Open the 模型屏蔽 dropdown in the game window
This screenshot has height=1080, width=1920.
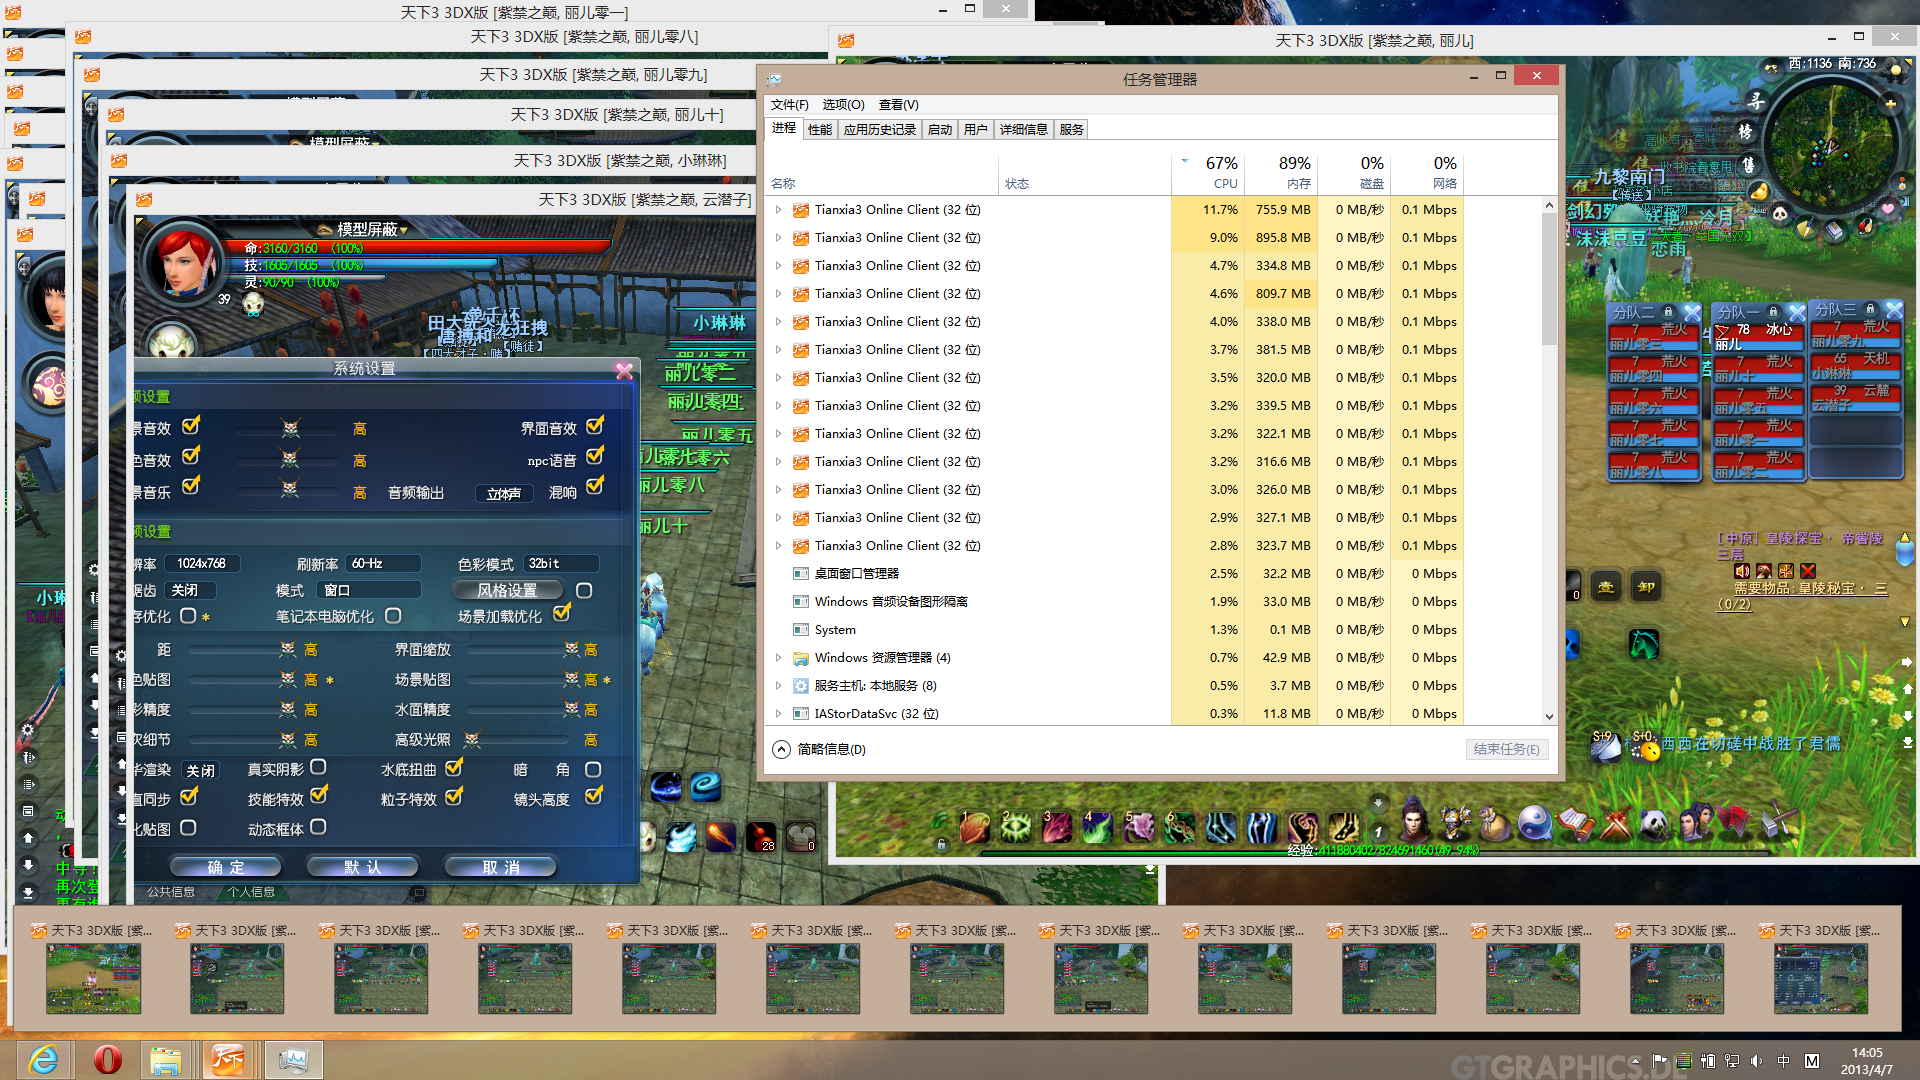(x=371, y=229)
